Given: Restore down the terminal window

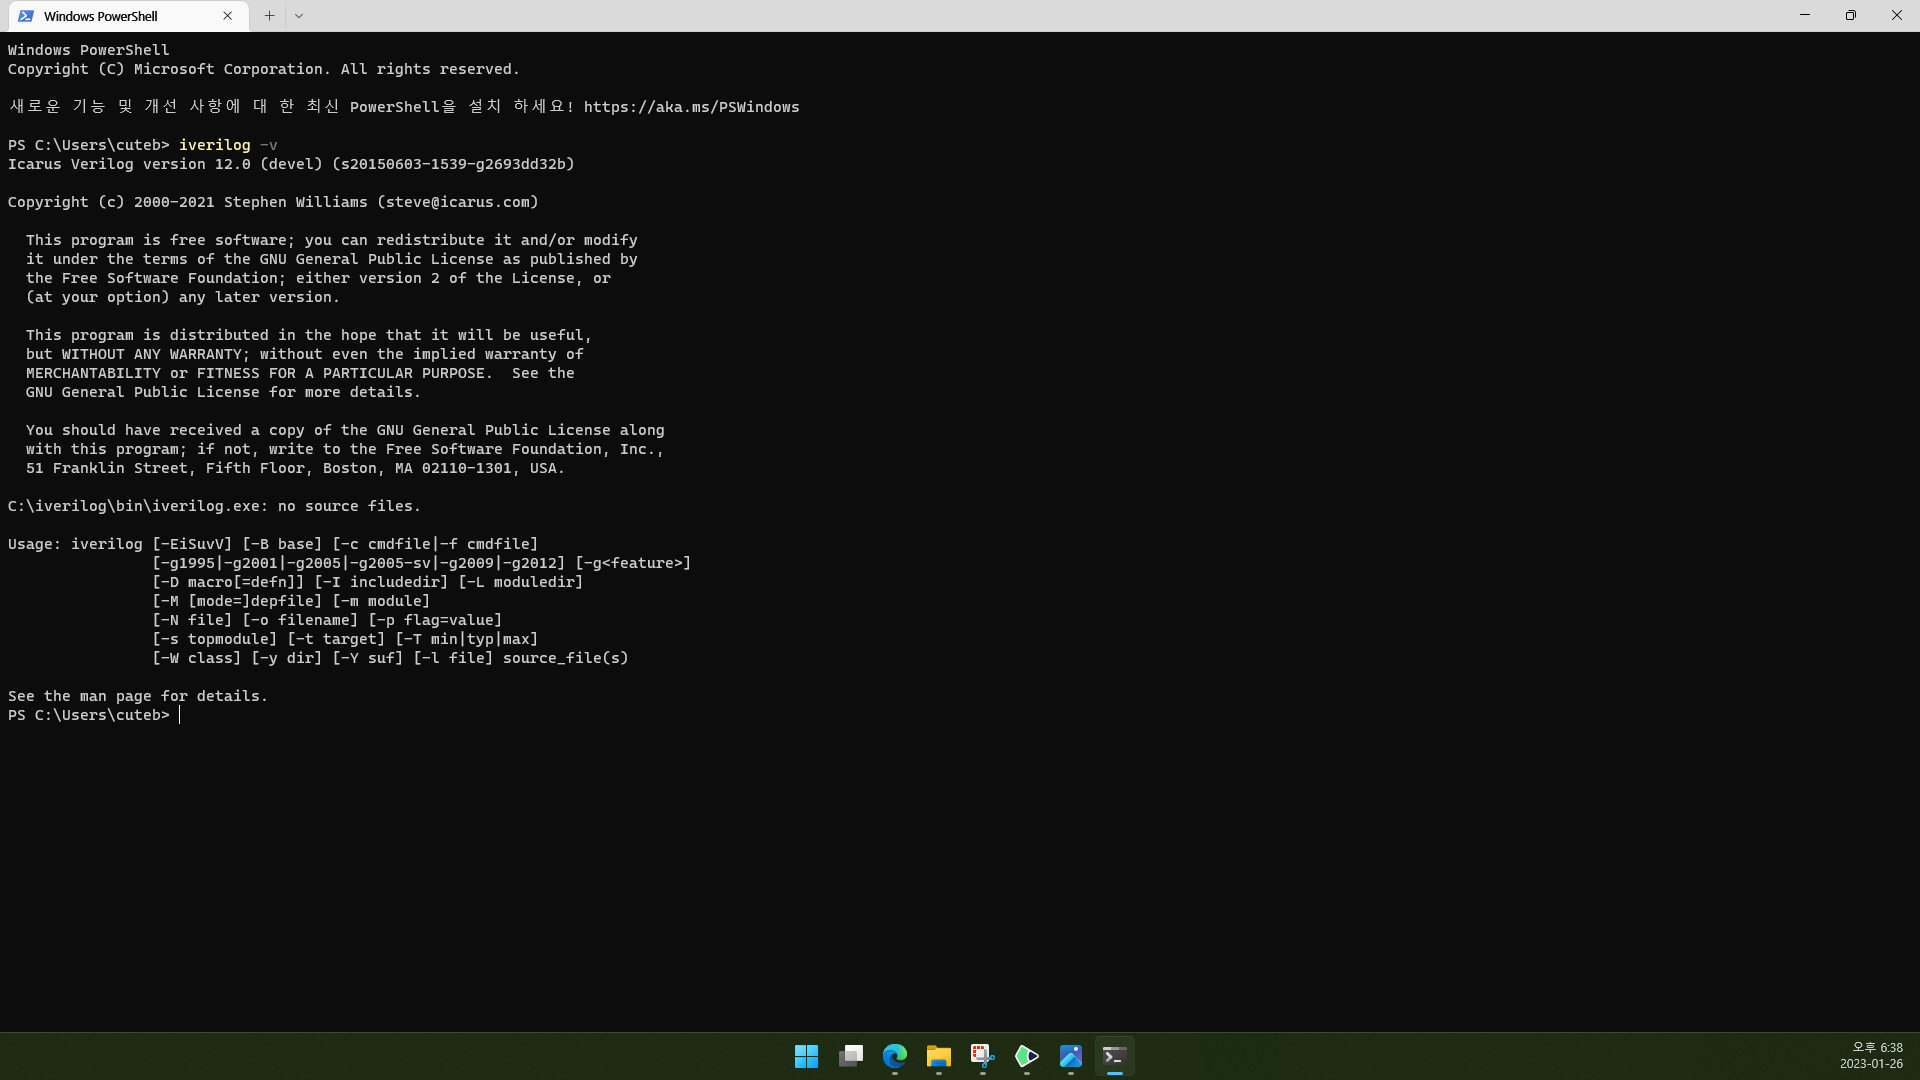Looking at the screenshot, I should [x=1851, y=15].
